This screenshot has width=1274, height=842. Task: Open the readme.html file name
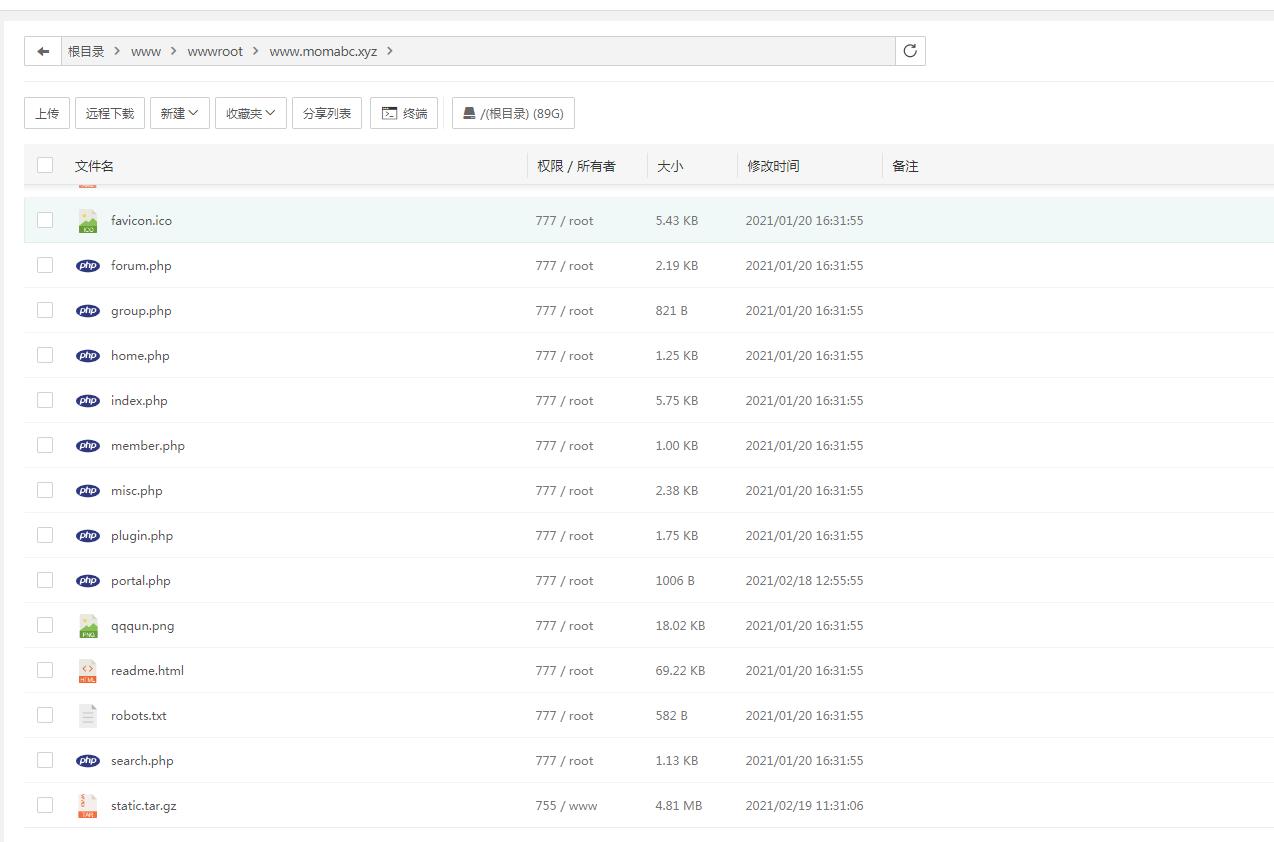pos(147,671)
